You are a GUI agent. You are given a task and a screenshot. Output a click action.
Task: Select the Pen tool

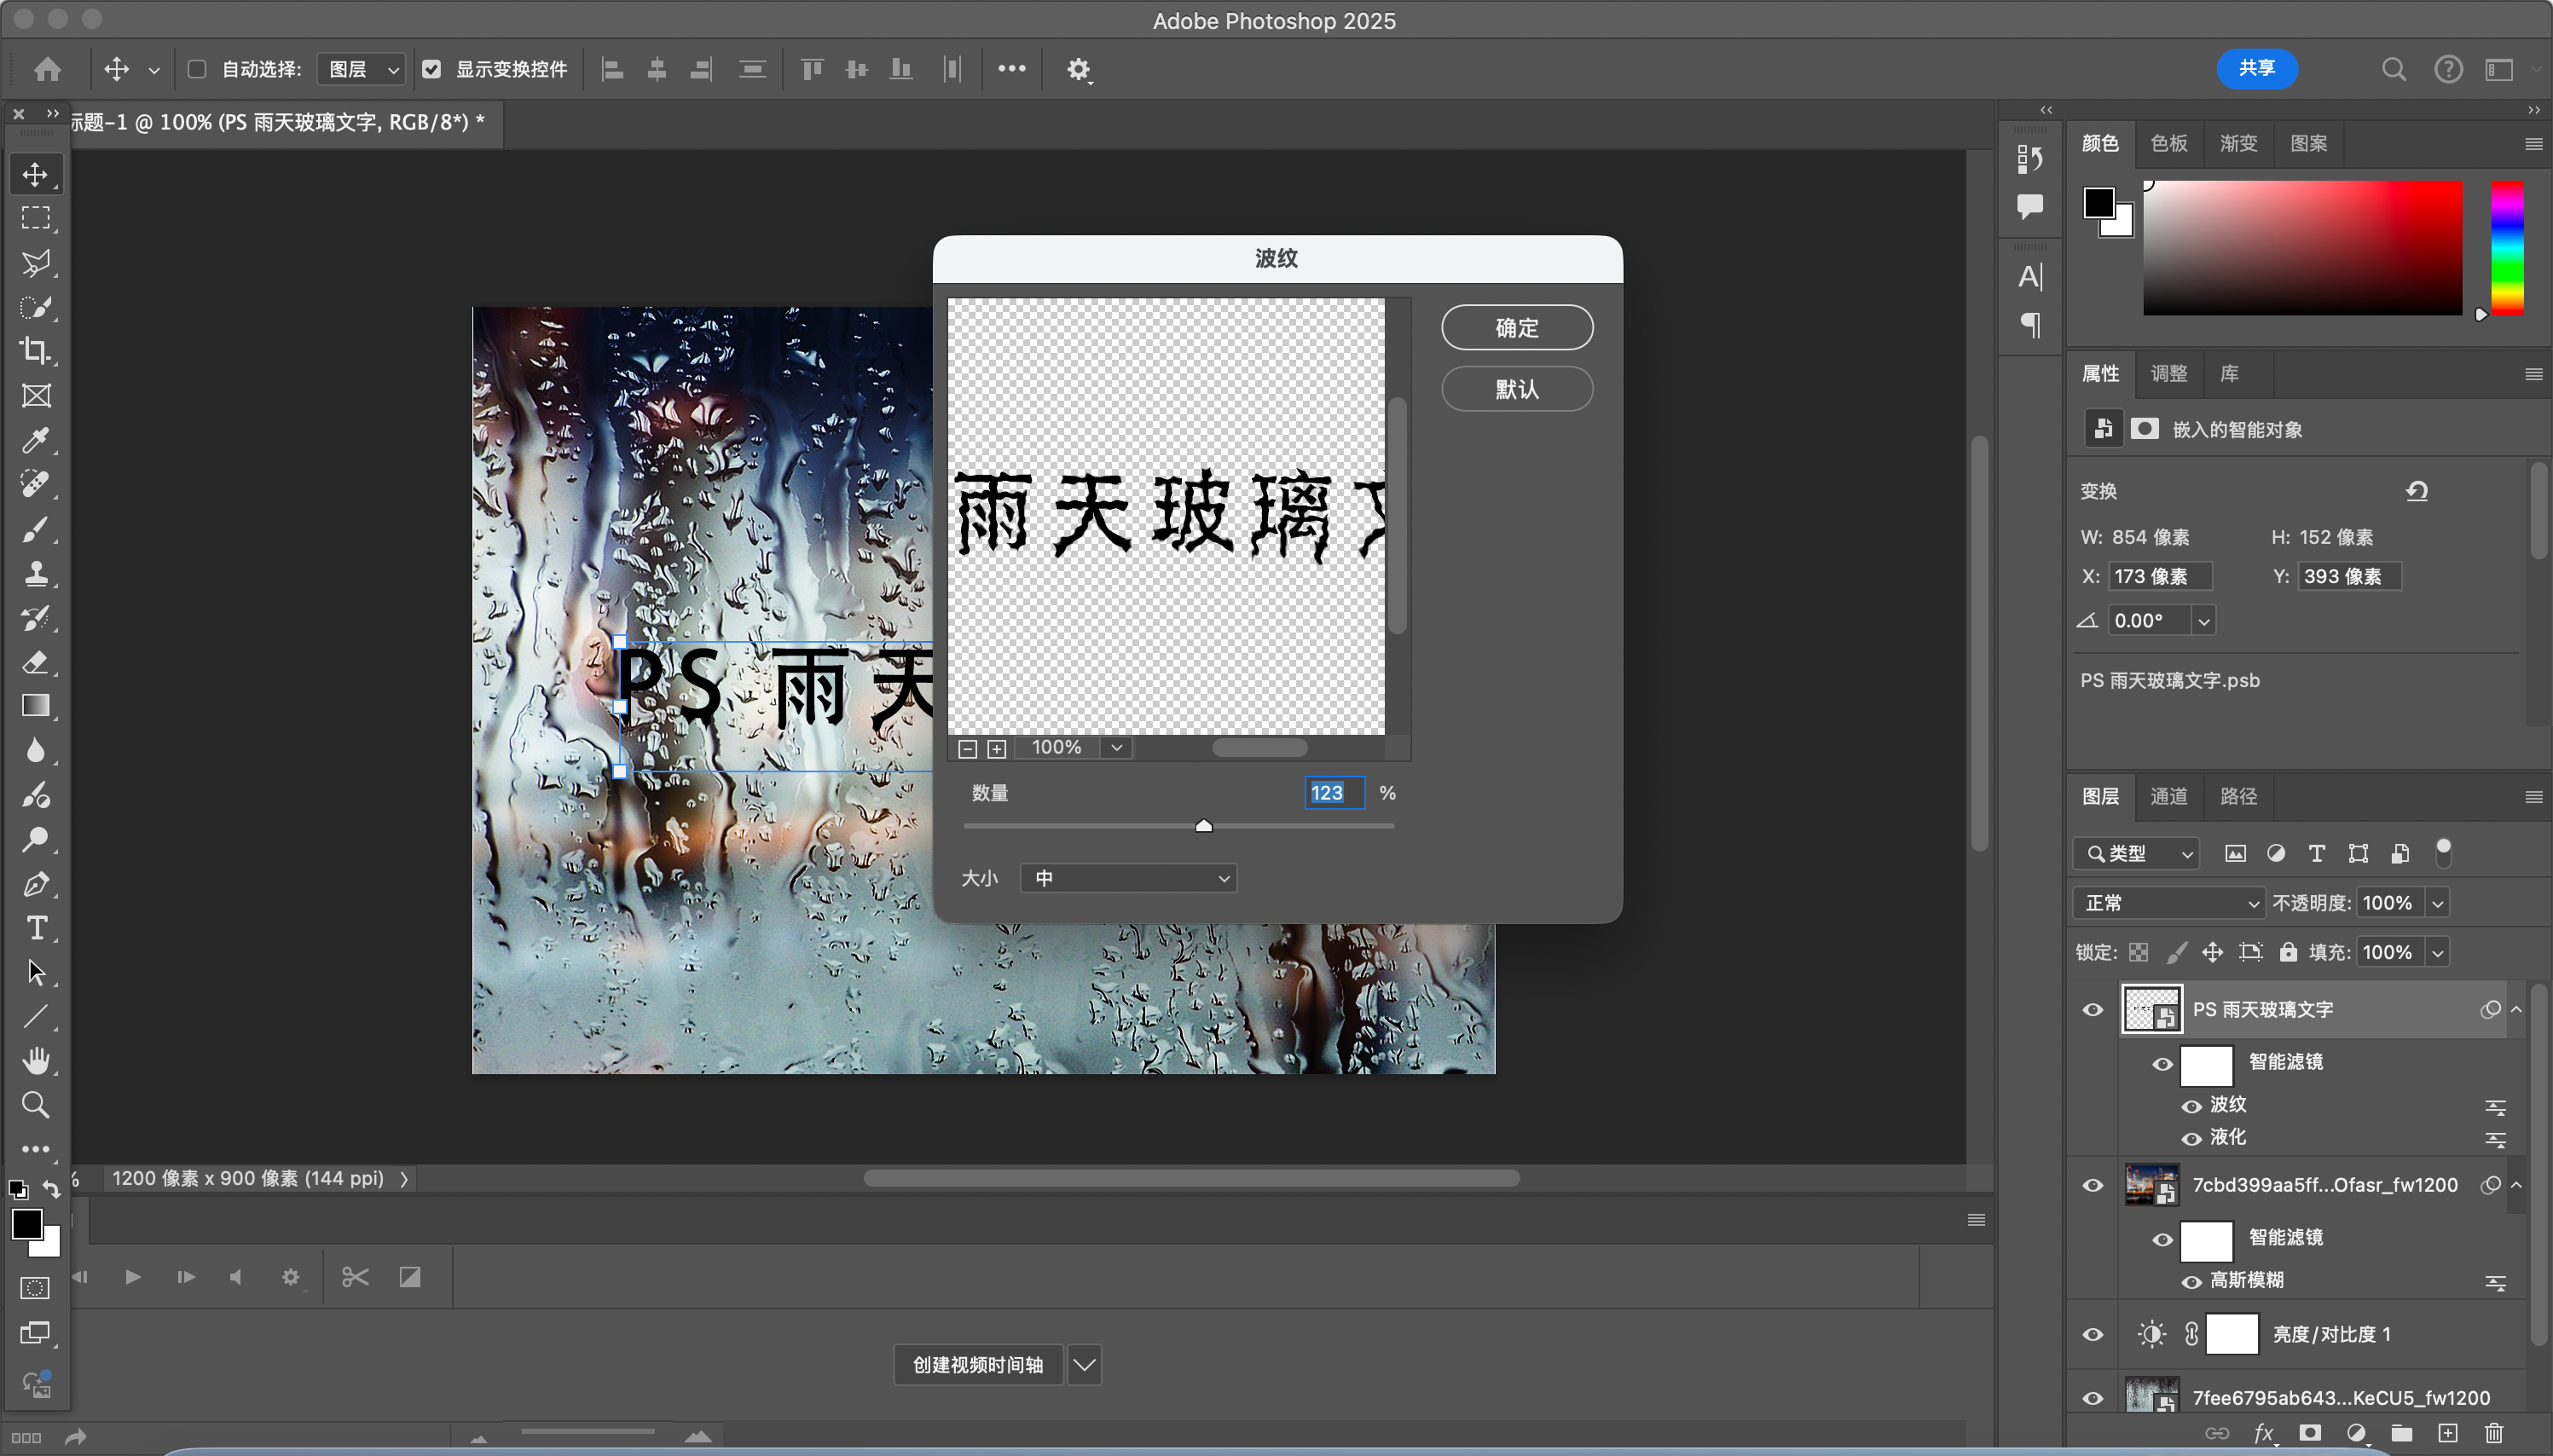(35, 884)
